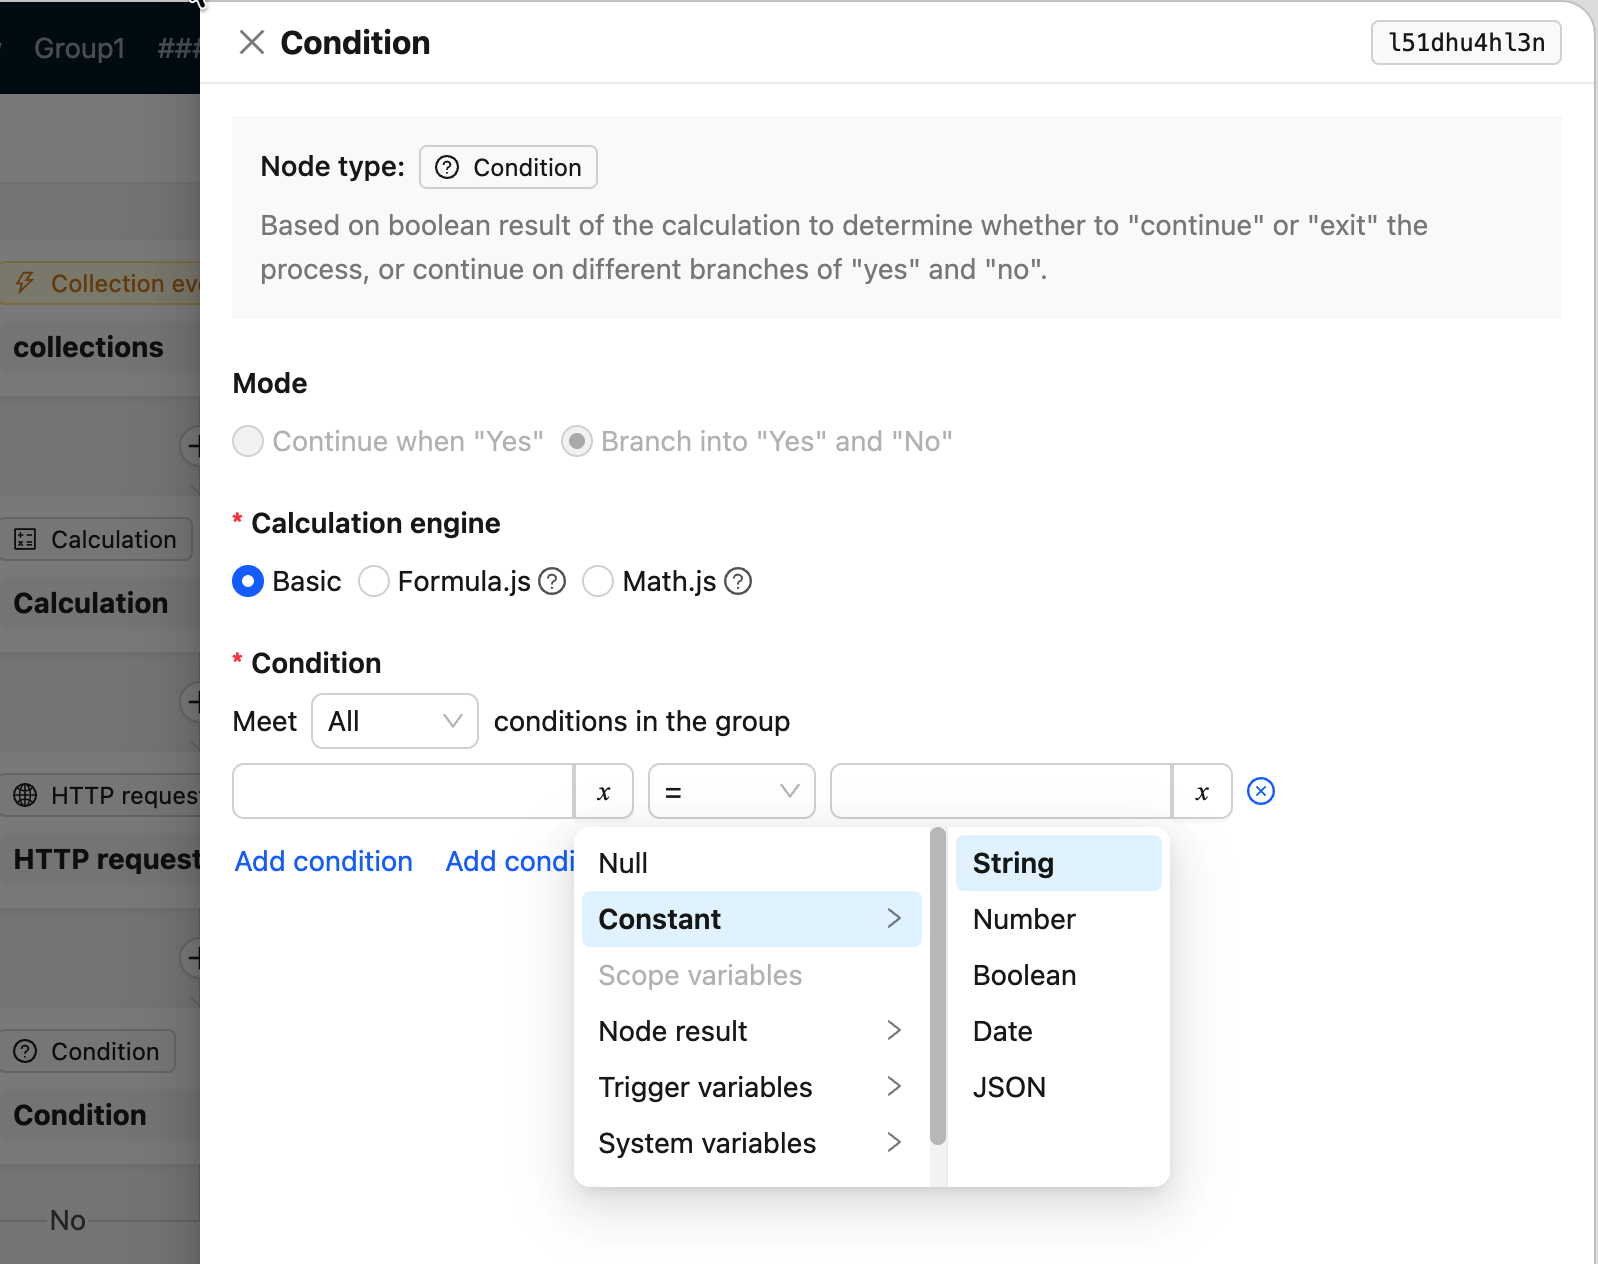Click the question icon in Node type tag

447,167
